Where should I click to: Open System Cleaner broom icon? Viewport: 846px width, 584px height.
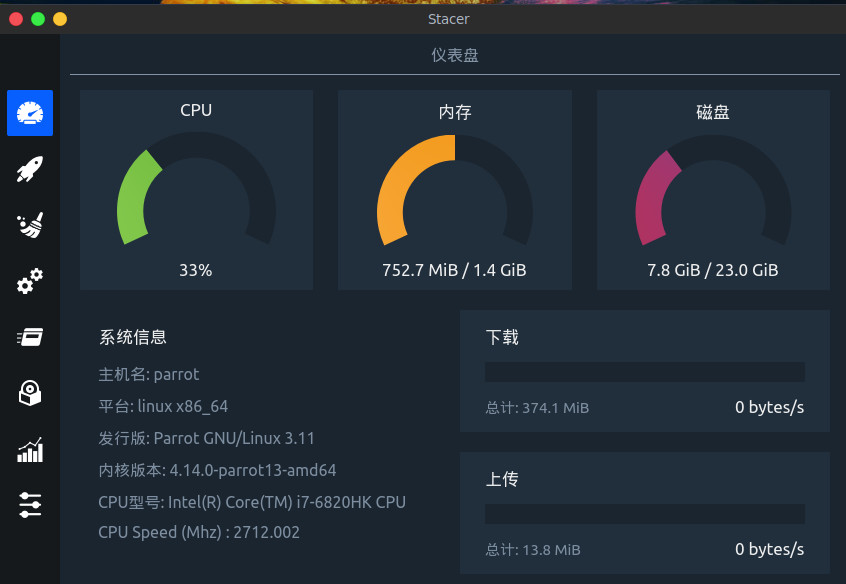coord(30,225)
